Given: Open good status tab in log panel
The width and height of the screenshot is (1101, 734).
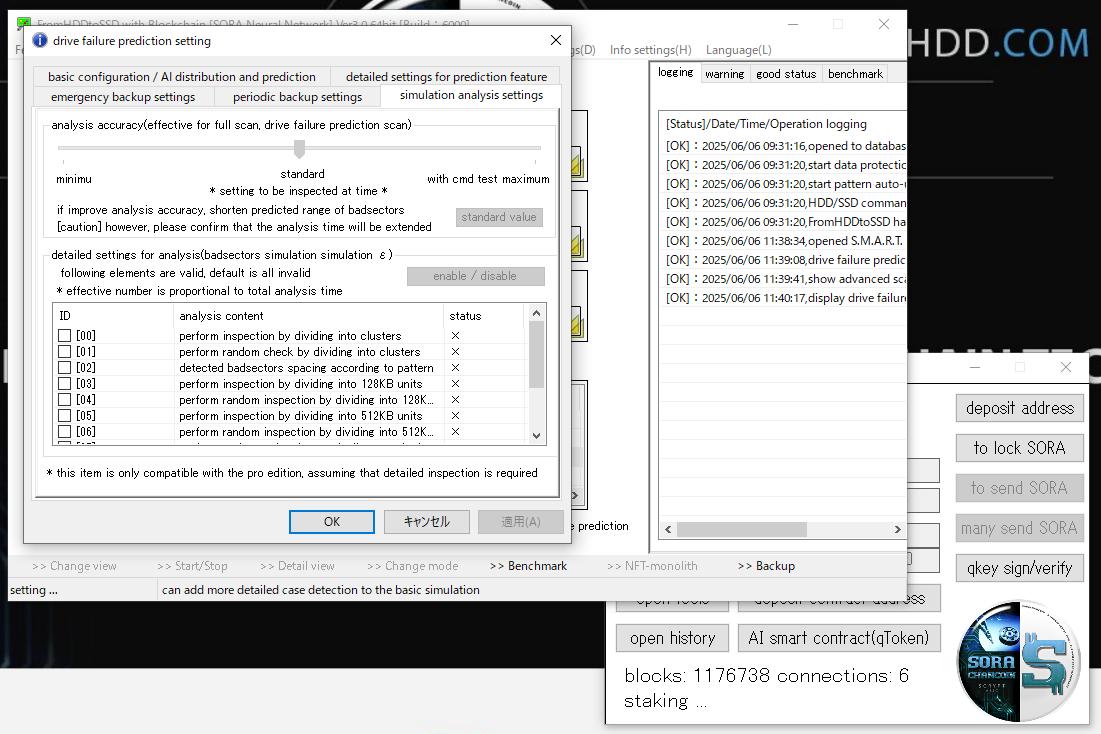Looking at the screenshot, I should [786, 74].
